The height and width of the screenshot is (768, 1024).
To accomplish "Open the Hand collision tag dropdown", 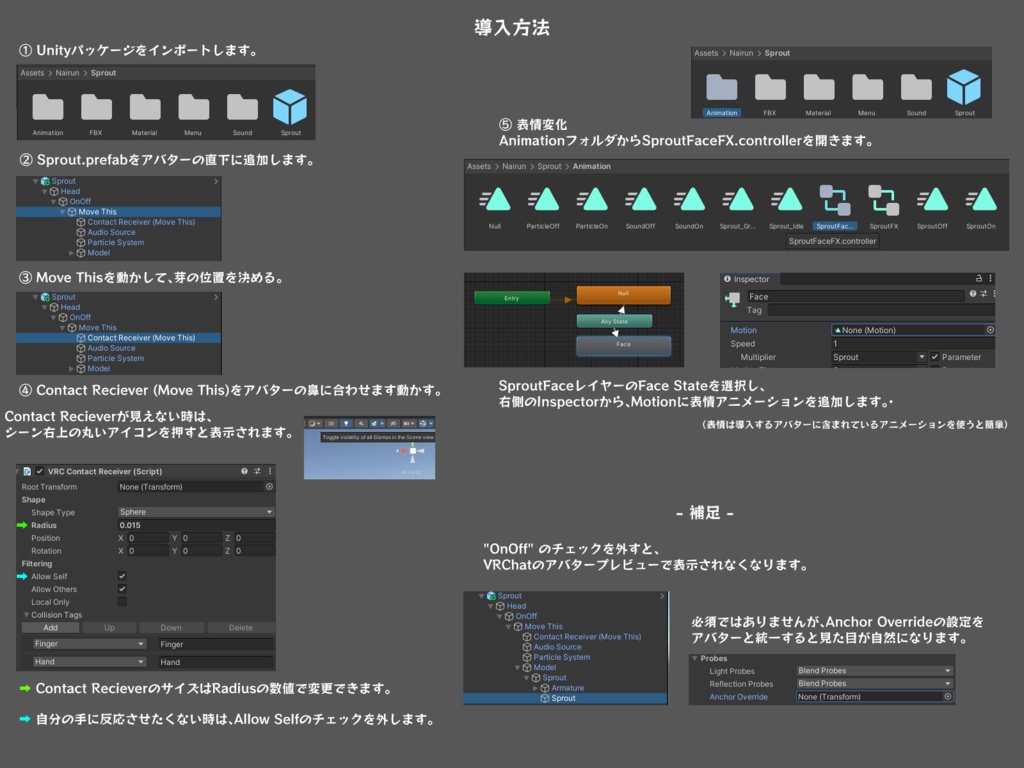I will click(89, 662).
